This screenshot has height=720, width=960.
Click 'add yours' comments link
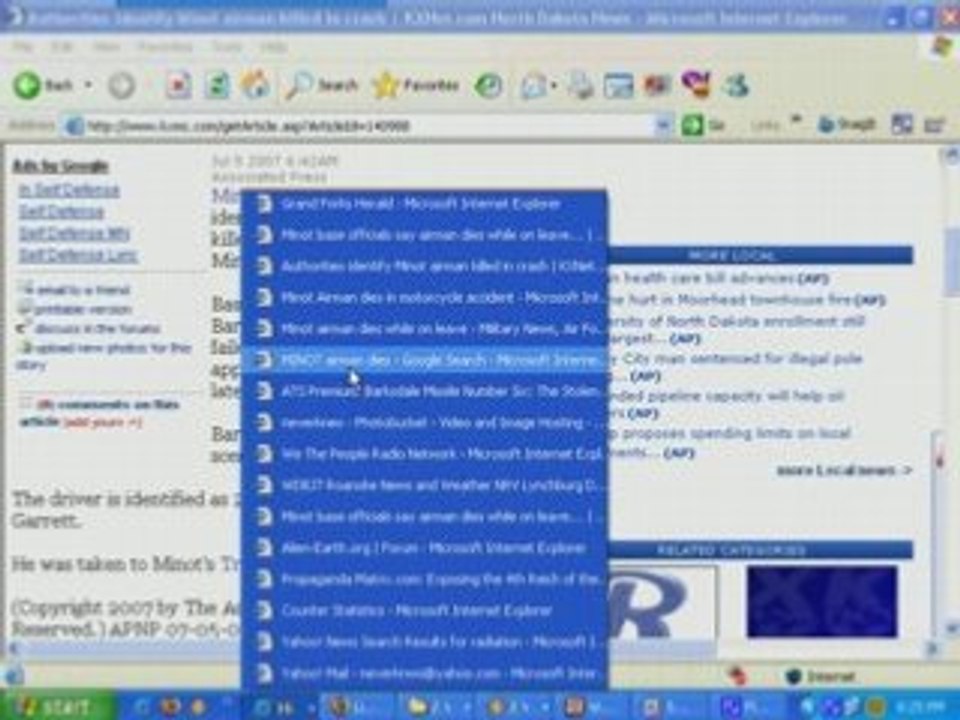pos(102,422)
